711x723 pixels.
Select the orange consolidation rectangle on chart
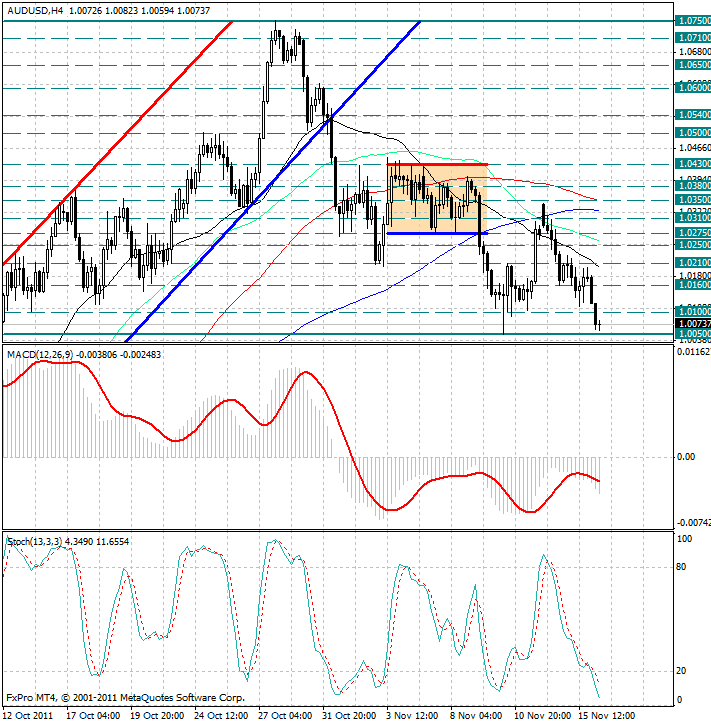coord(437,199)
